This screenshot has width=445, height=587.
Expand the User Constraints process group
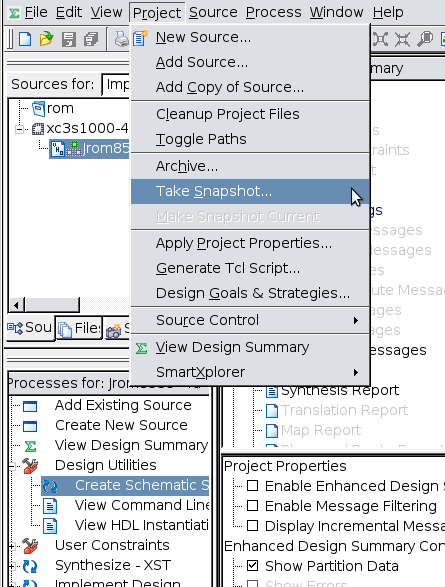pos(12,546)
